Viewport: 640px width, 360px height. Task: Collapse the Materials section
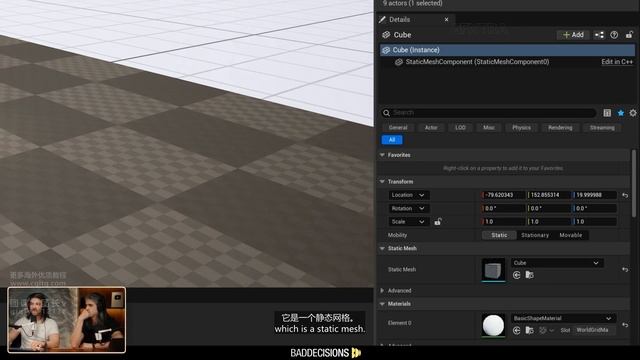(x=382, y=304)
